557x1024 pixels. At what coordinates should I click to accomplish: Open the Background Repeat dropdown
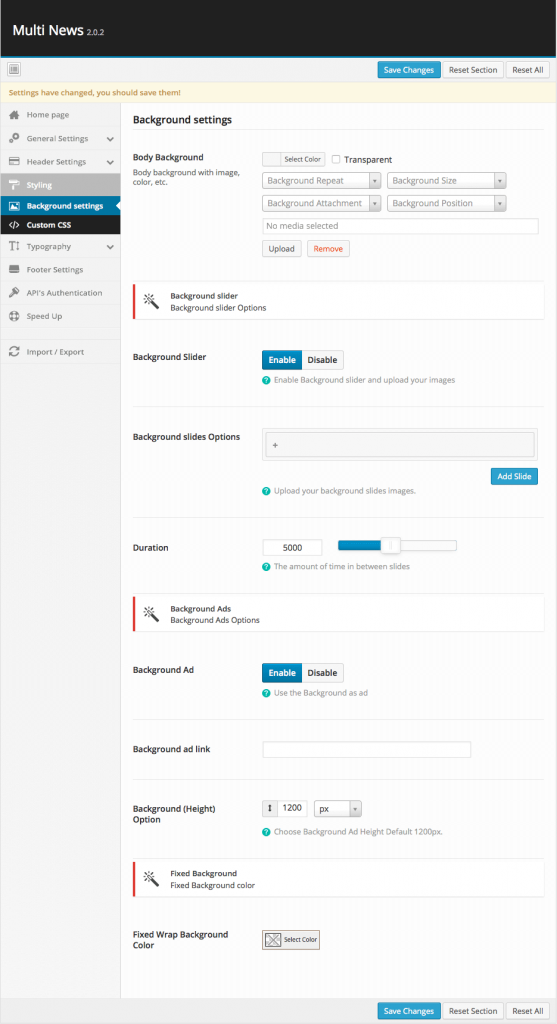point(321,181)
